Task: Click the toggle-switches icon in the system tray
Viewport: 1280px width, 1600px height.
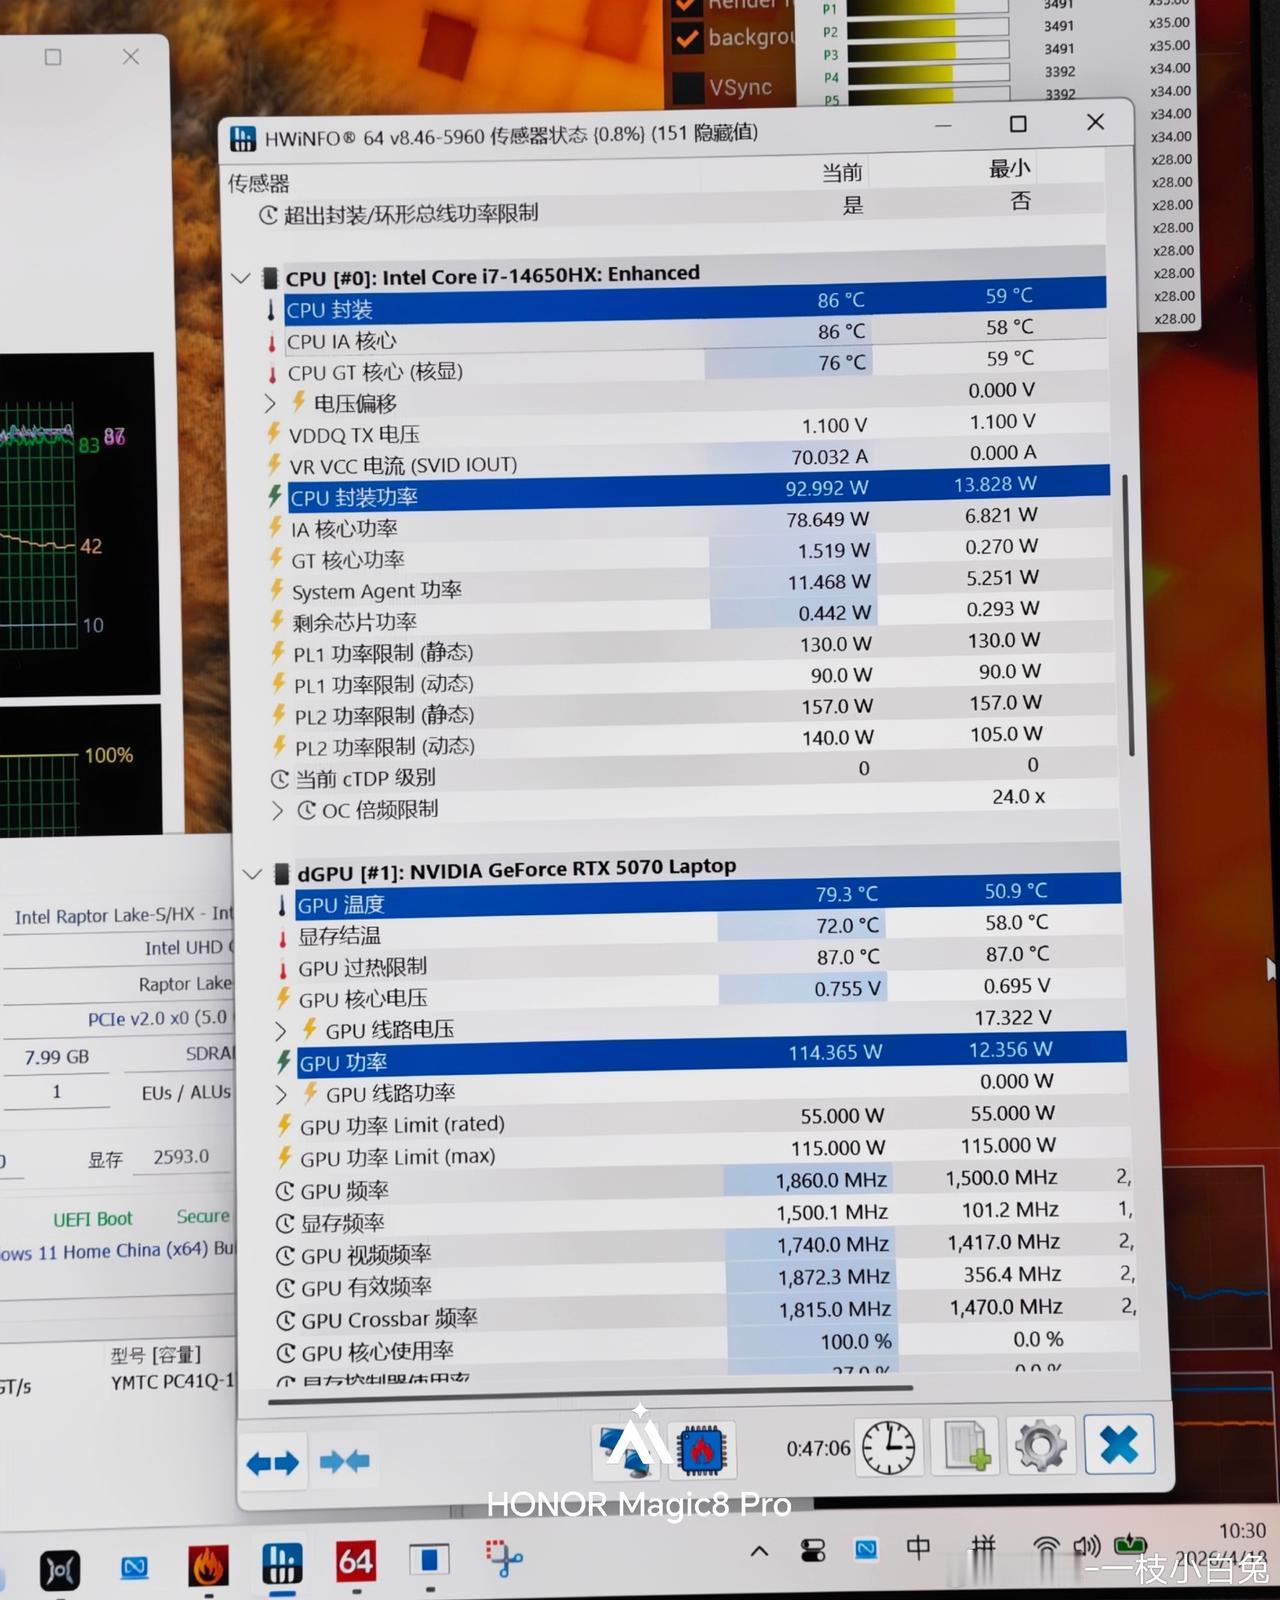Action: pyautogui.click(x=813, y=1551)
